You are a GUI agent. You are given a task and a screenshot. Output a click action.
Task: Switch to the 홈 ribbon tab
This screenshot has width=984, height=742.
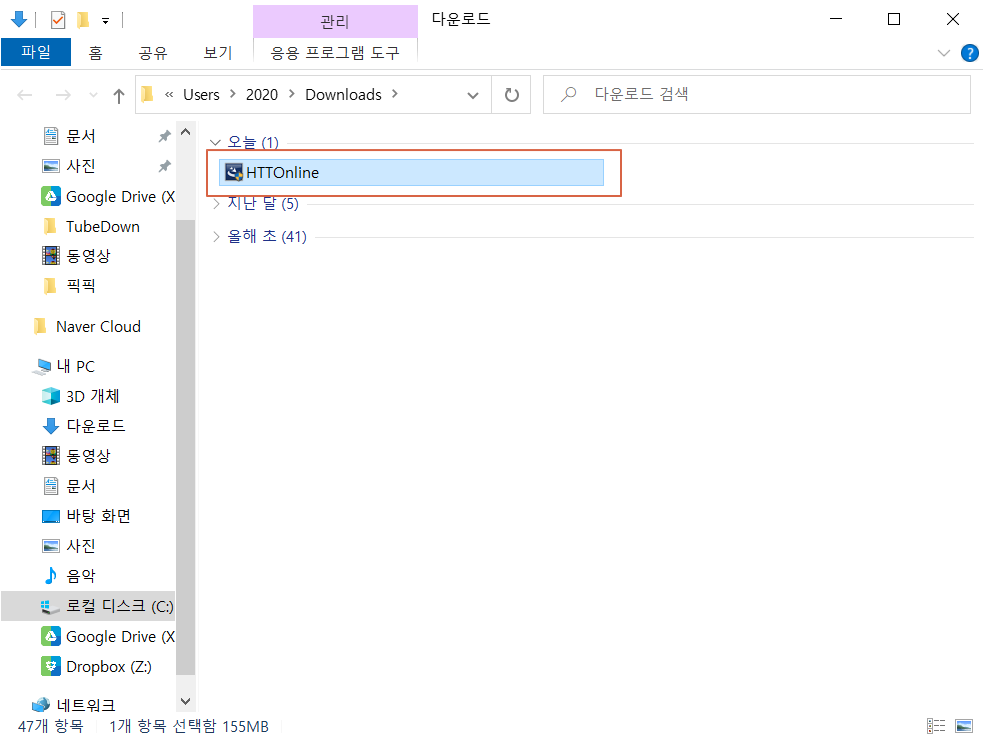pyautogui.click(x=95, y=53)
